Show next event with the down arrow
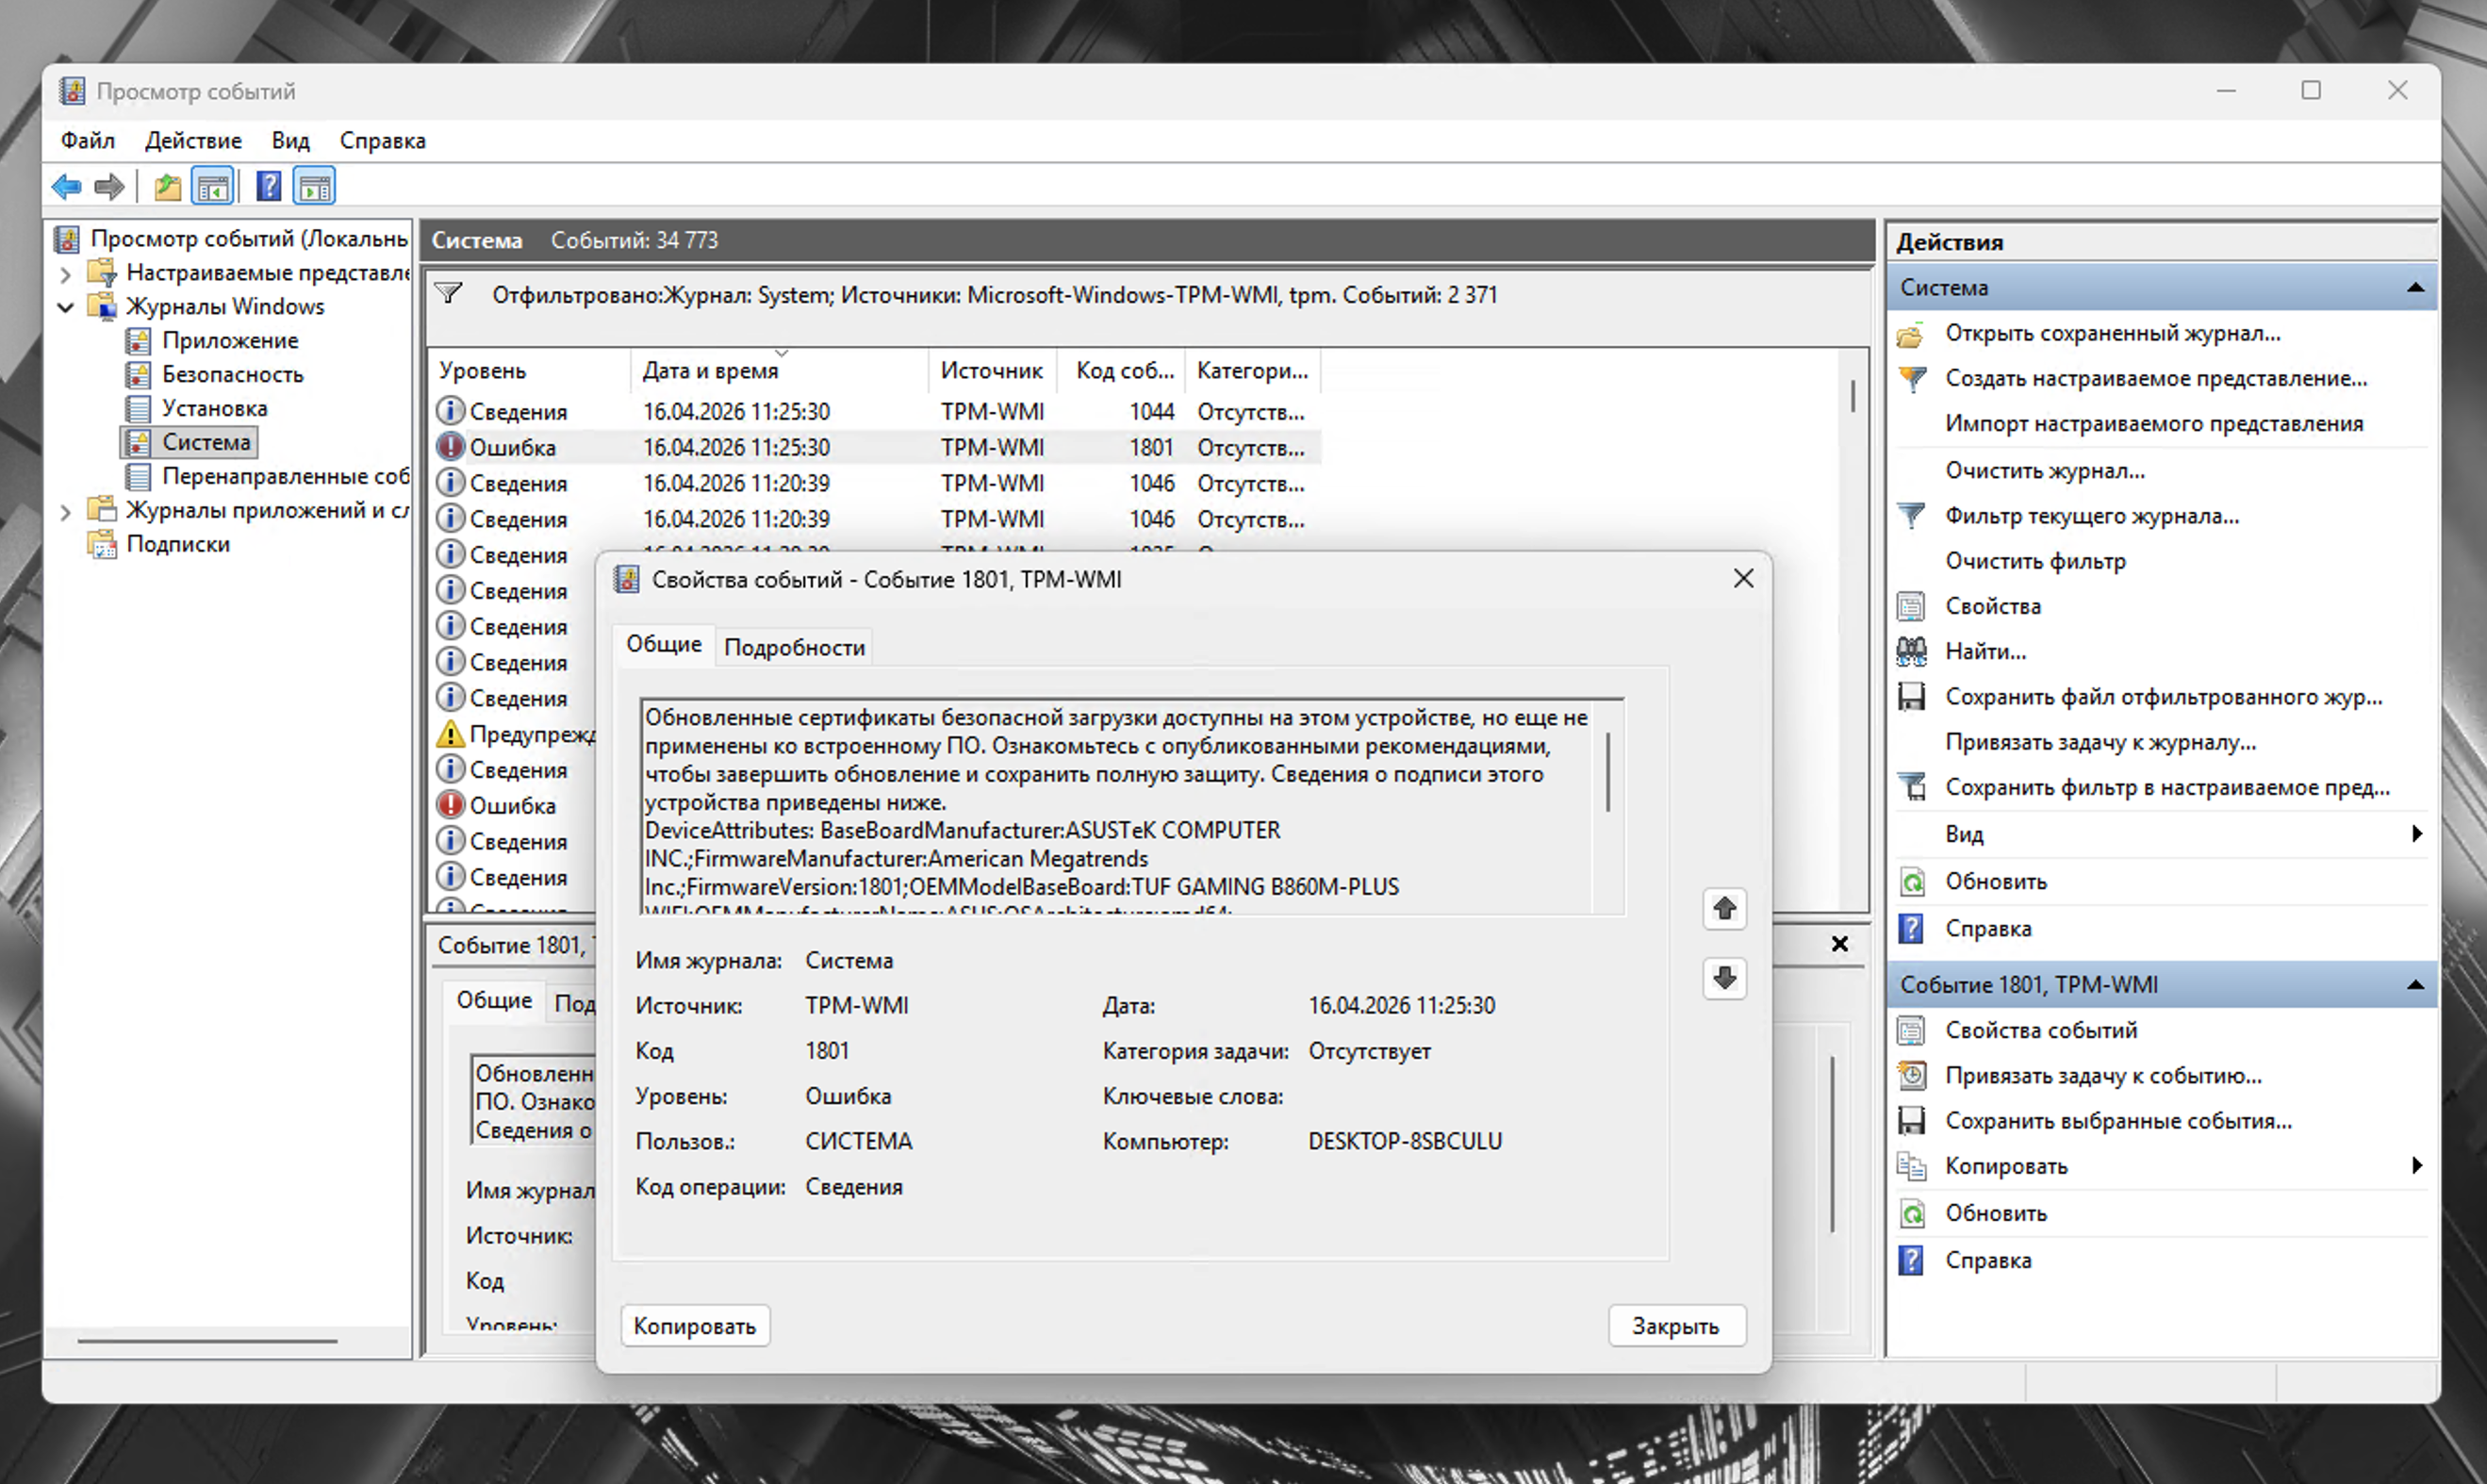 coord(1724,978)
